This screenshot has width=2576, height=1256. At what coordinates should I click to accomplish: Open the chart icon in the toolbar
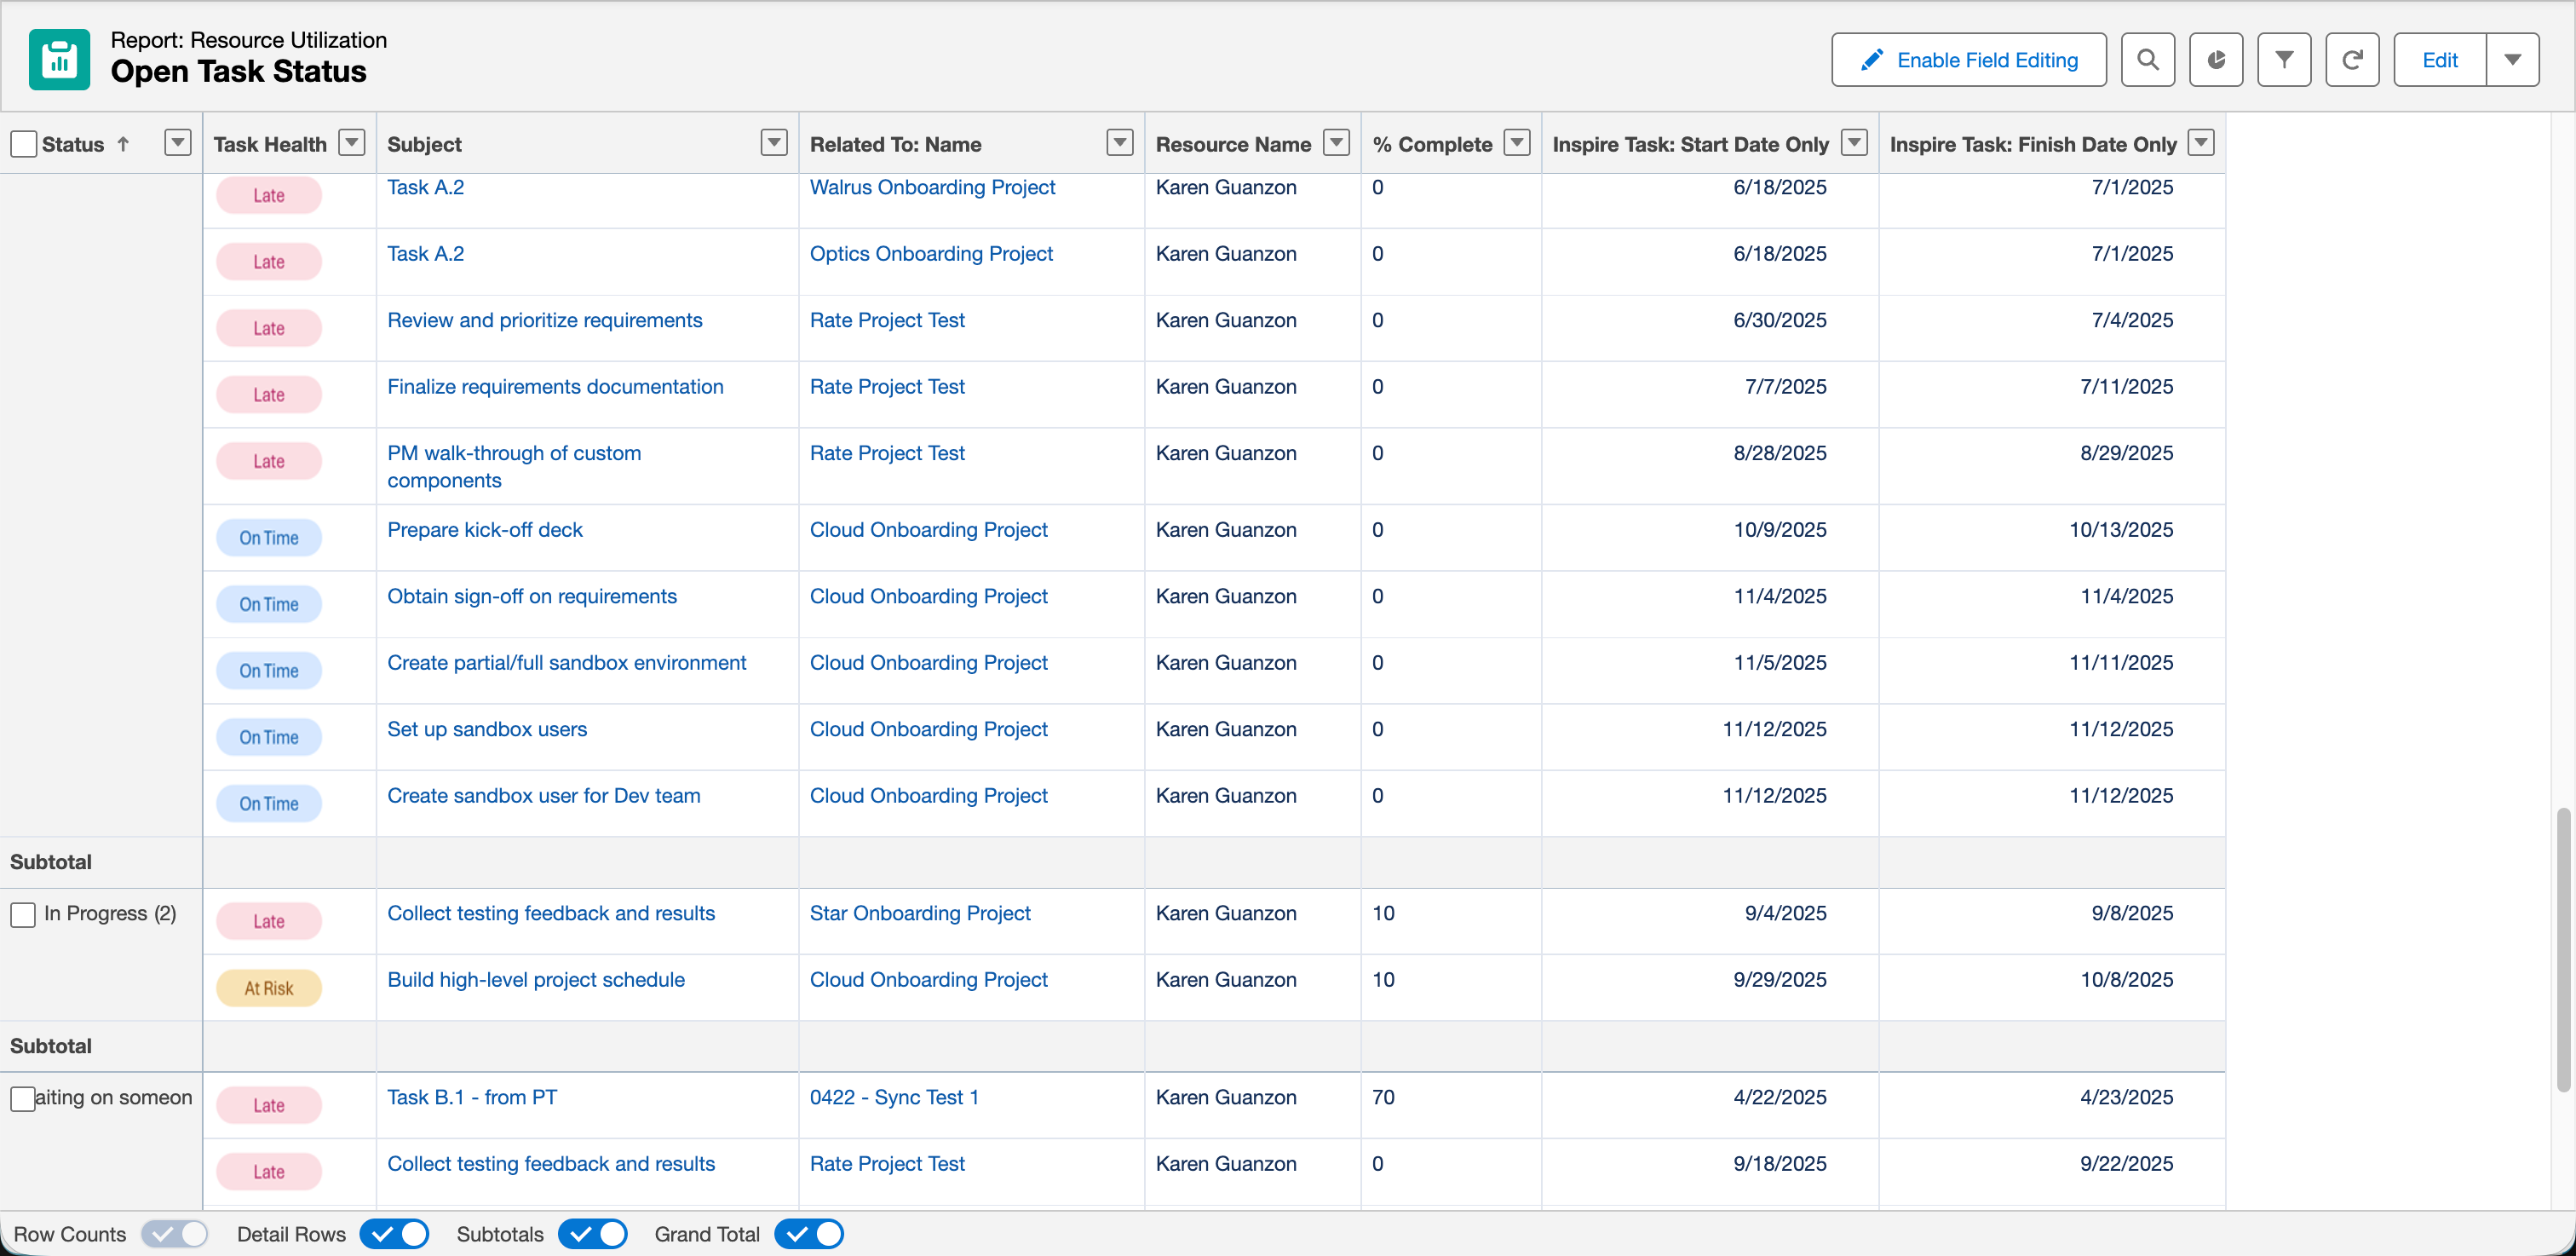pyautogui.click(x=2215, y=60)
